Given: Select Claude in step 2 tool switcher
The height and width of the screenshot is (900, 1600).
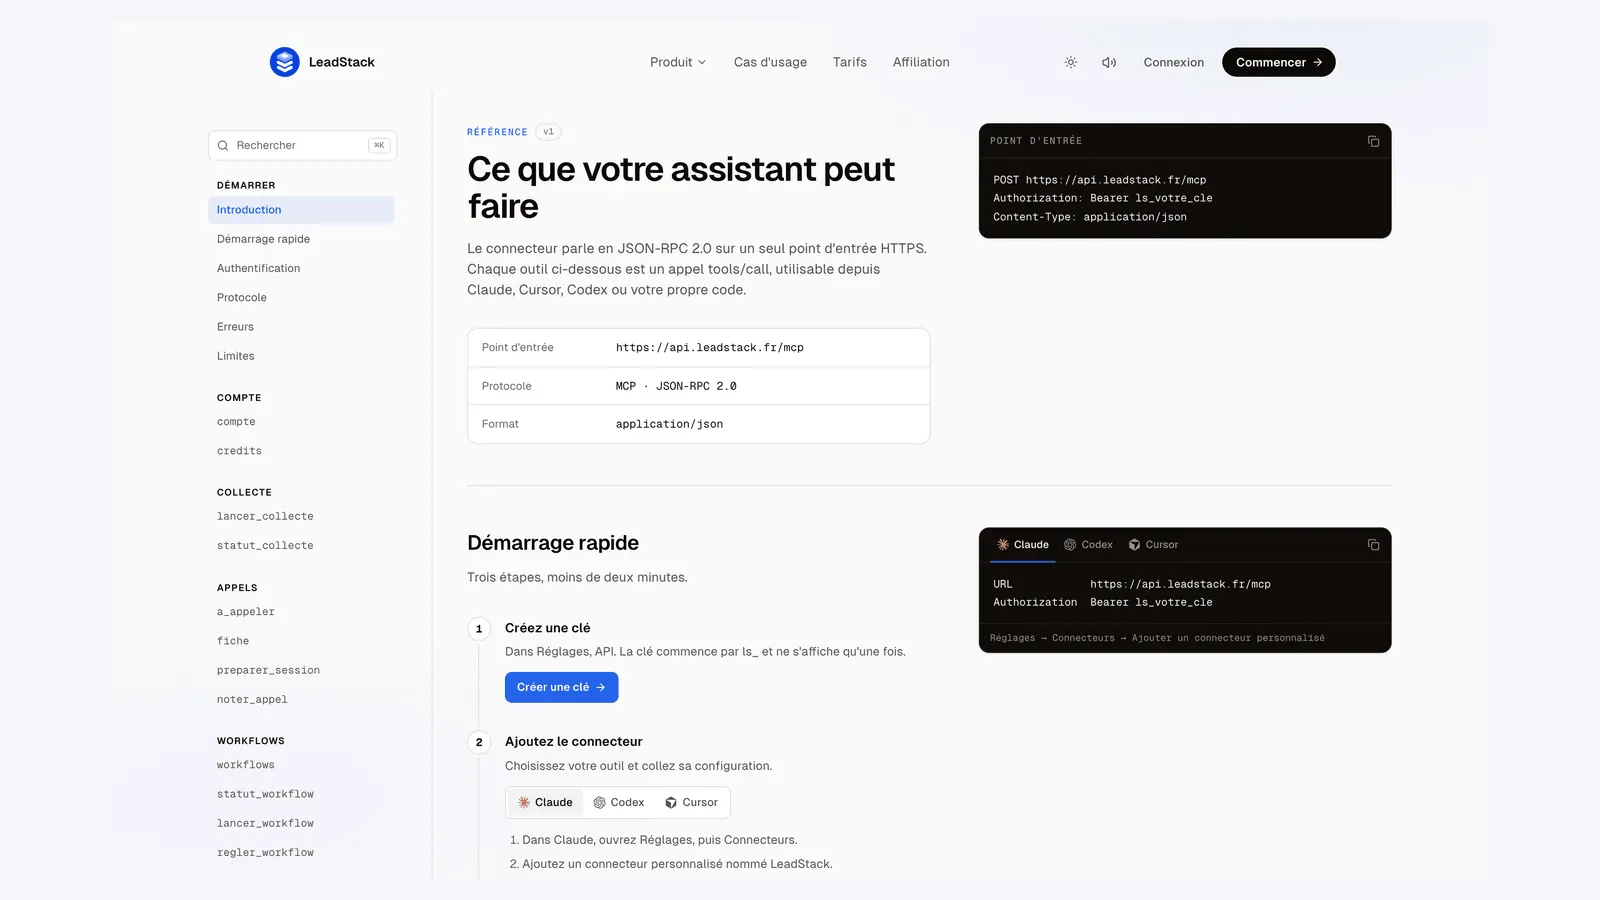Looking at the screenshot, I should coord(545,803).
